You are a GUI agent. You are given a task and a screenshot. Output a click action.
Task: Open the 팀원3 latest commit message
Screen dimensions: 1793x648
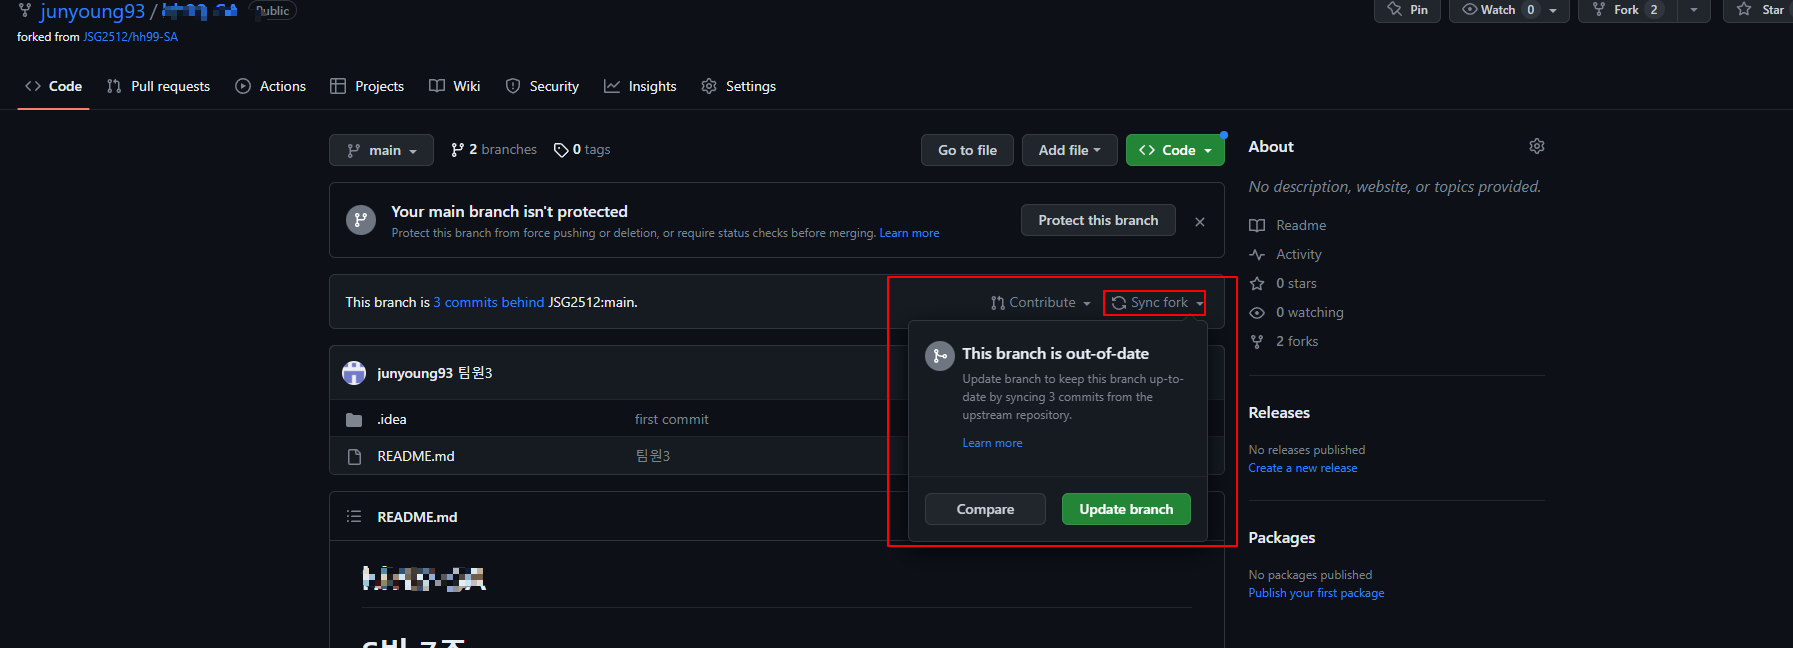475,373
